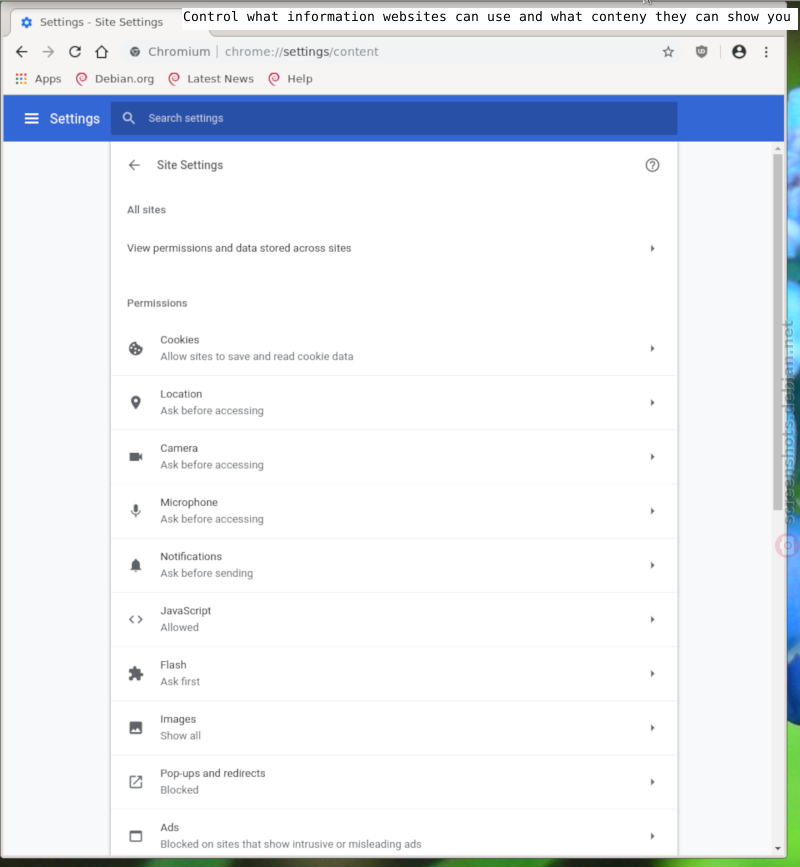Open the shield extension icon
Screen dimensions: 800x867
(x=702, y=52)
